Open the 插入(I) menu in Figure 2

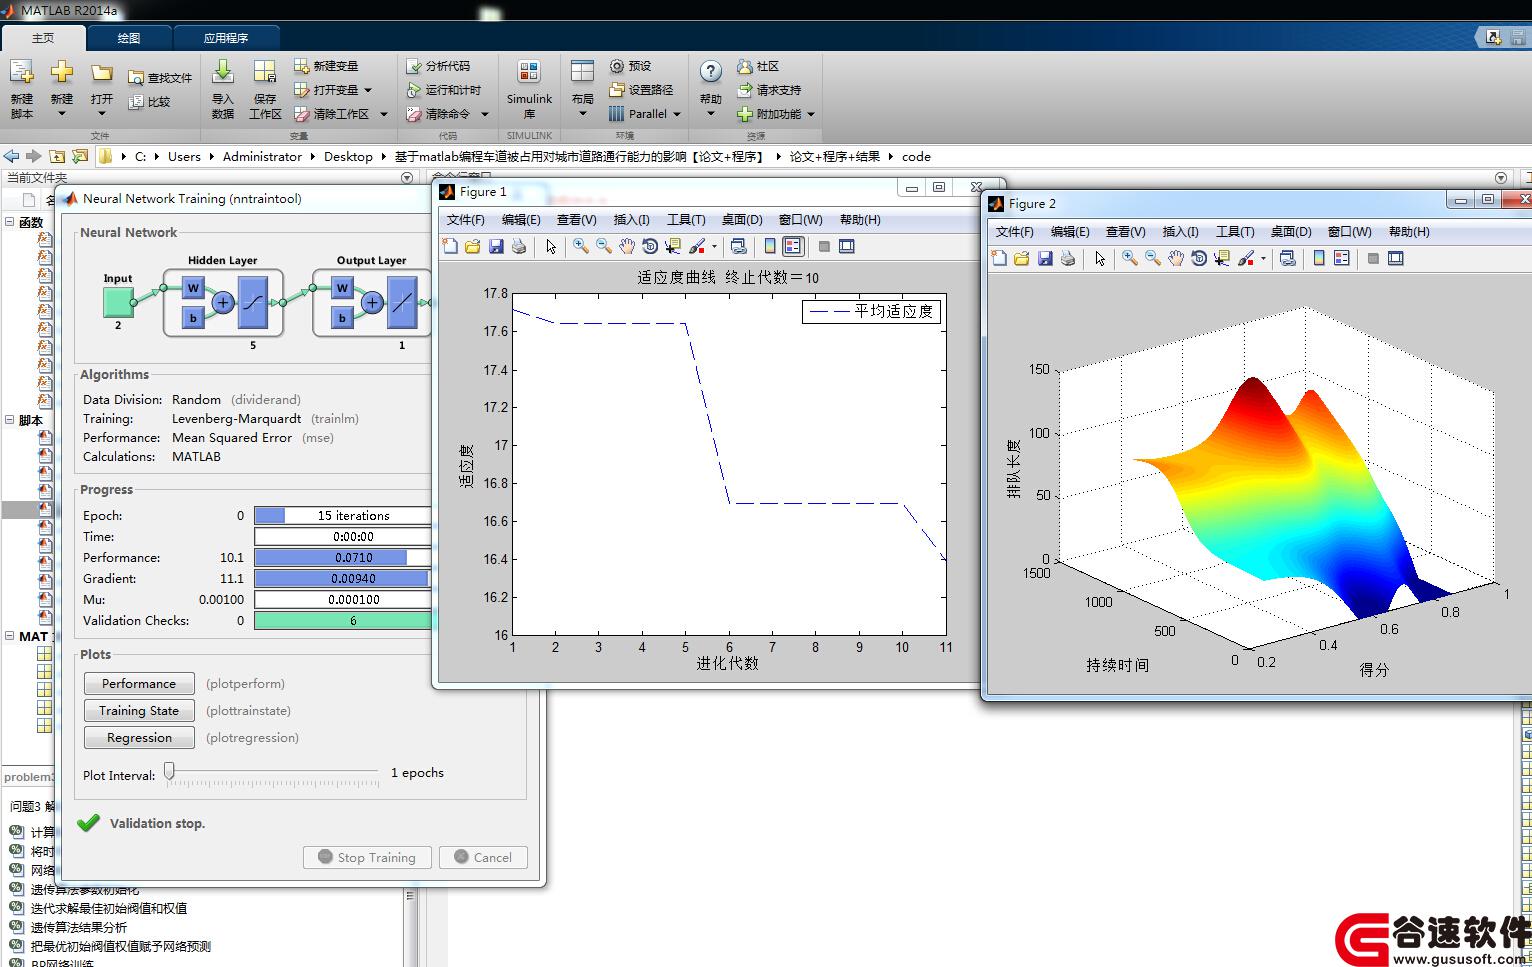[x=1180, y=232]
